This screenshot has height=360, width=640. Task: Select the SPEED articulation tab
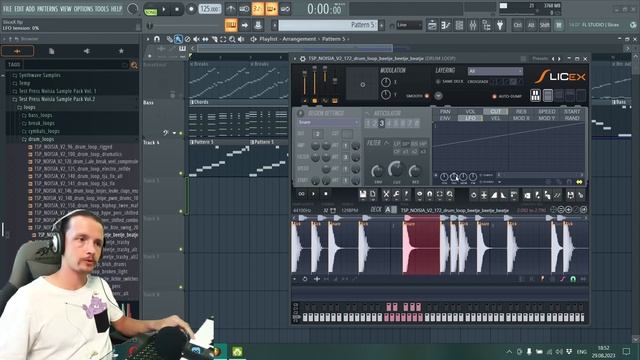tap(547, 111)
